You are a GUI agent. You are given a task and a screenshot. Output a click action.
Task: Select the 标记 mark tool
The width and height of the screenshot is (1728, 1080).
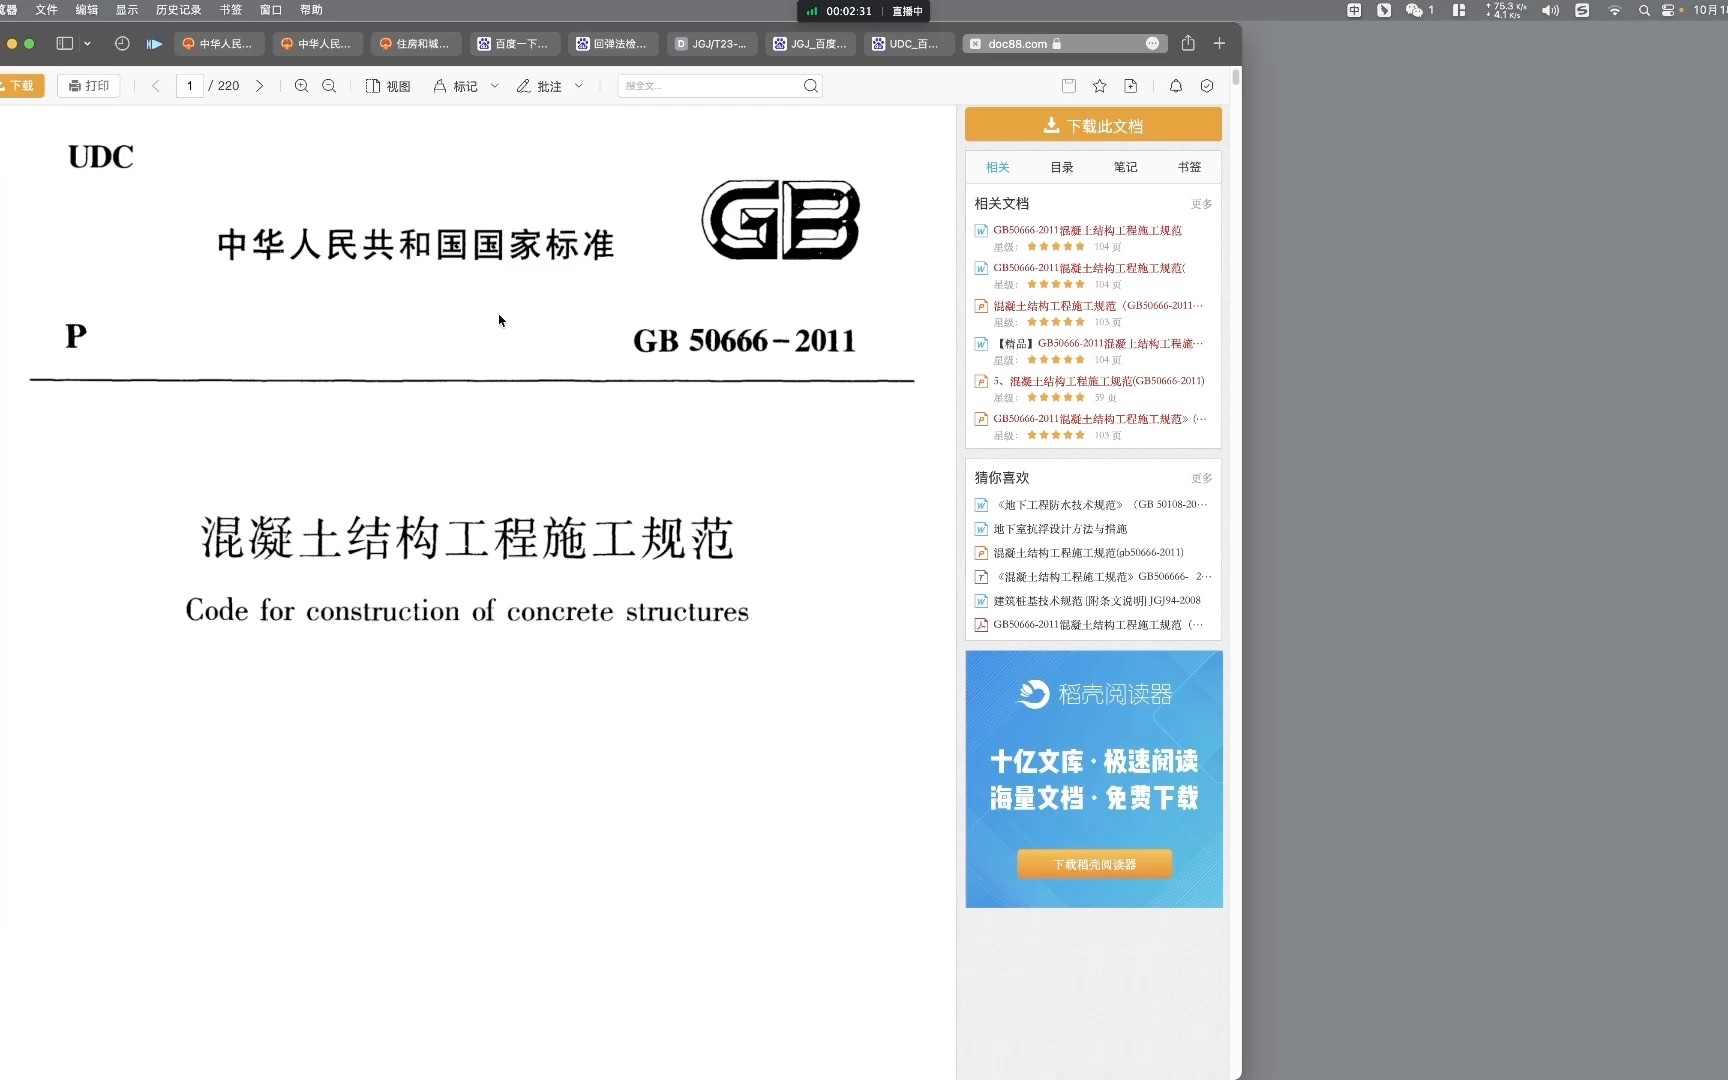455,86
